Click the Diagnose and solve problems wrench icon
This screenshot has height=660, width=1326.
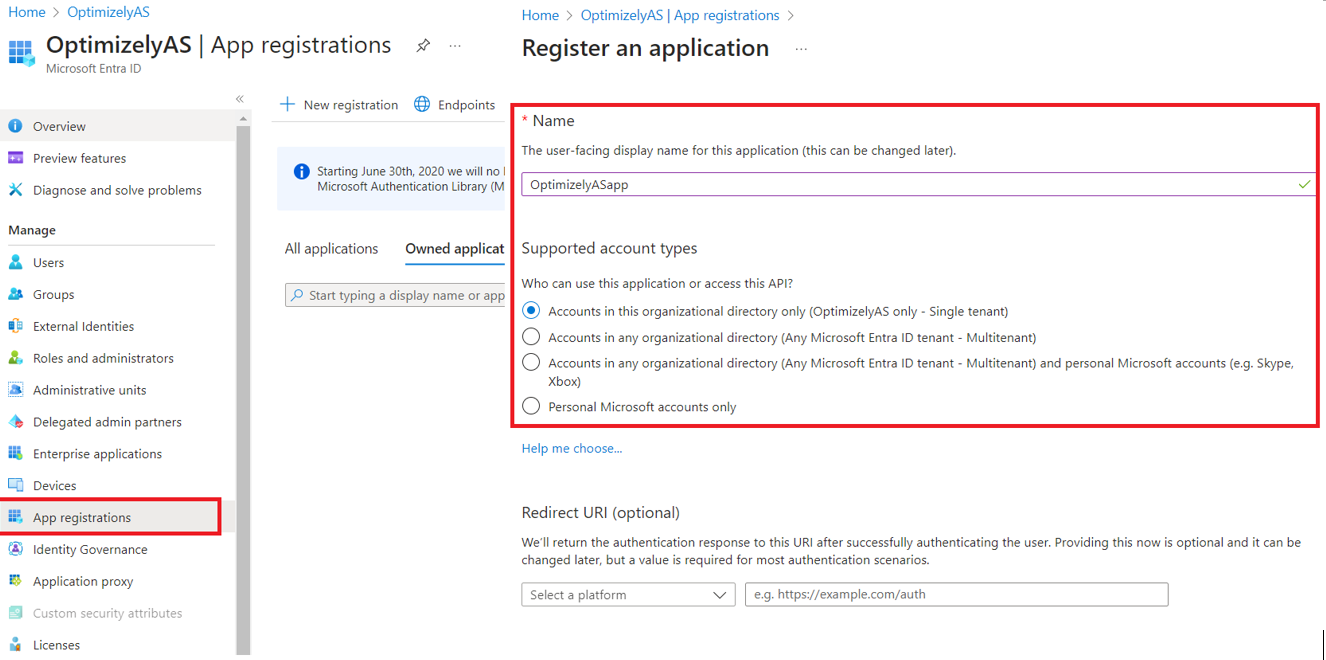click(x=15, y=190)
